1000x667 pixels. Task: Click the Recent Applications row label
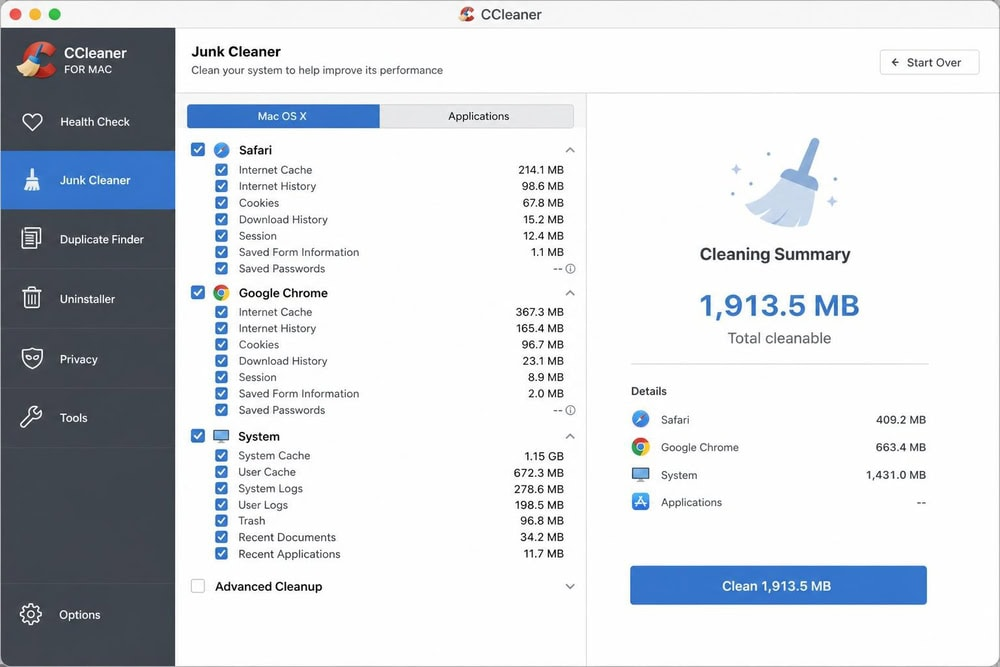pos(290,554)
